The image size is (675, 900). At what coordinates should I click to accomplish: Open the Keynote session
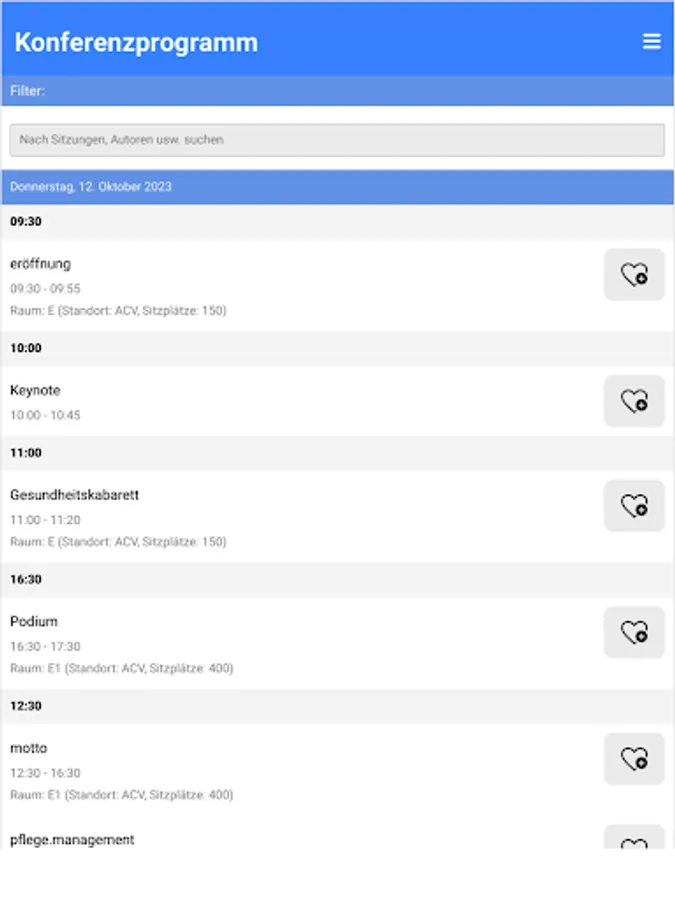[x=35, y=390]
